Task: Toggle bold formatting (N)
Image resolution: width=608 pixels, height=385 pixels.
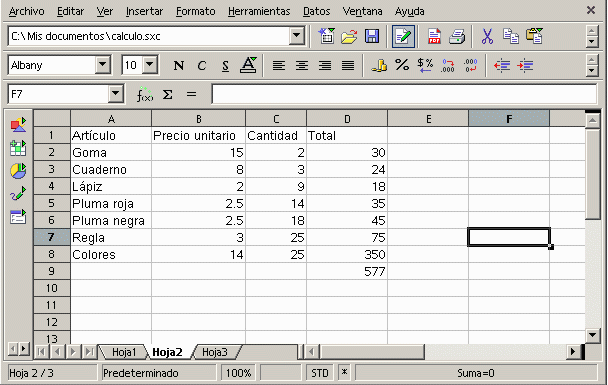Action: [178, 65]
